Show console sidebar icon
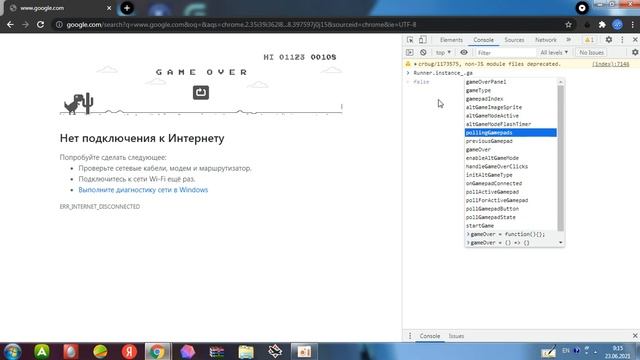 (409, 52)
